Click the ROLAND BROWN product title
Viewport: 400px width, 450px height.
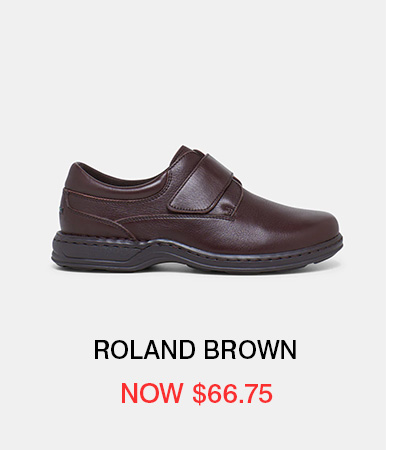[195, 350]
